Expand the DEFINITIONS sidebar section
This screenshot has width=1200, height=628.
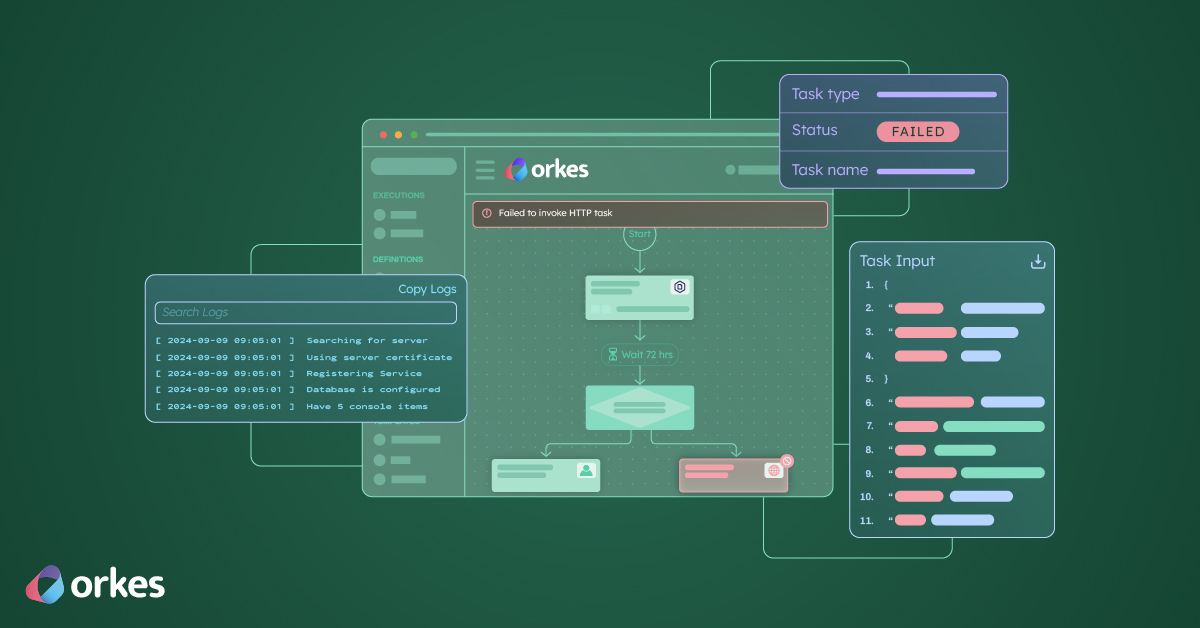click(x=399, y=259)
